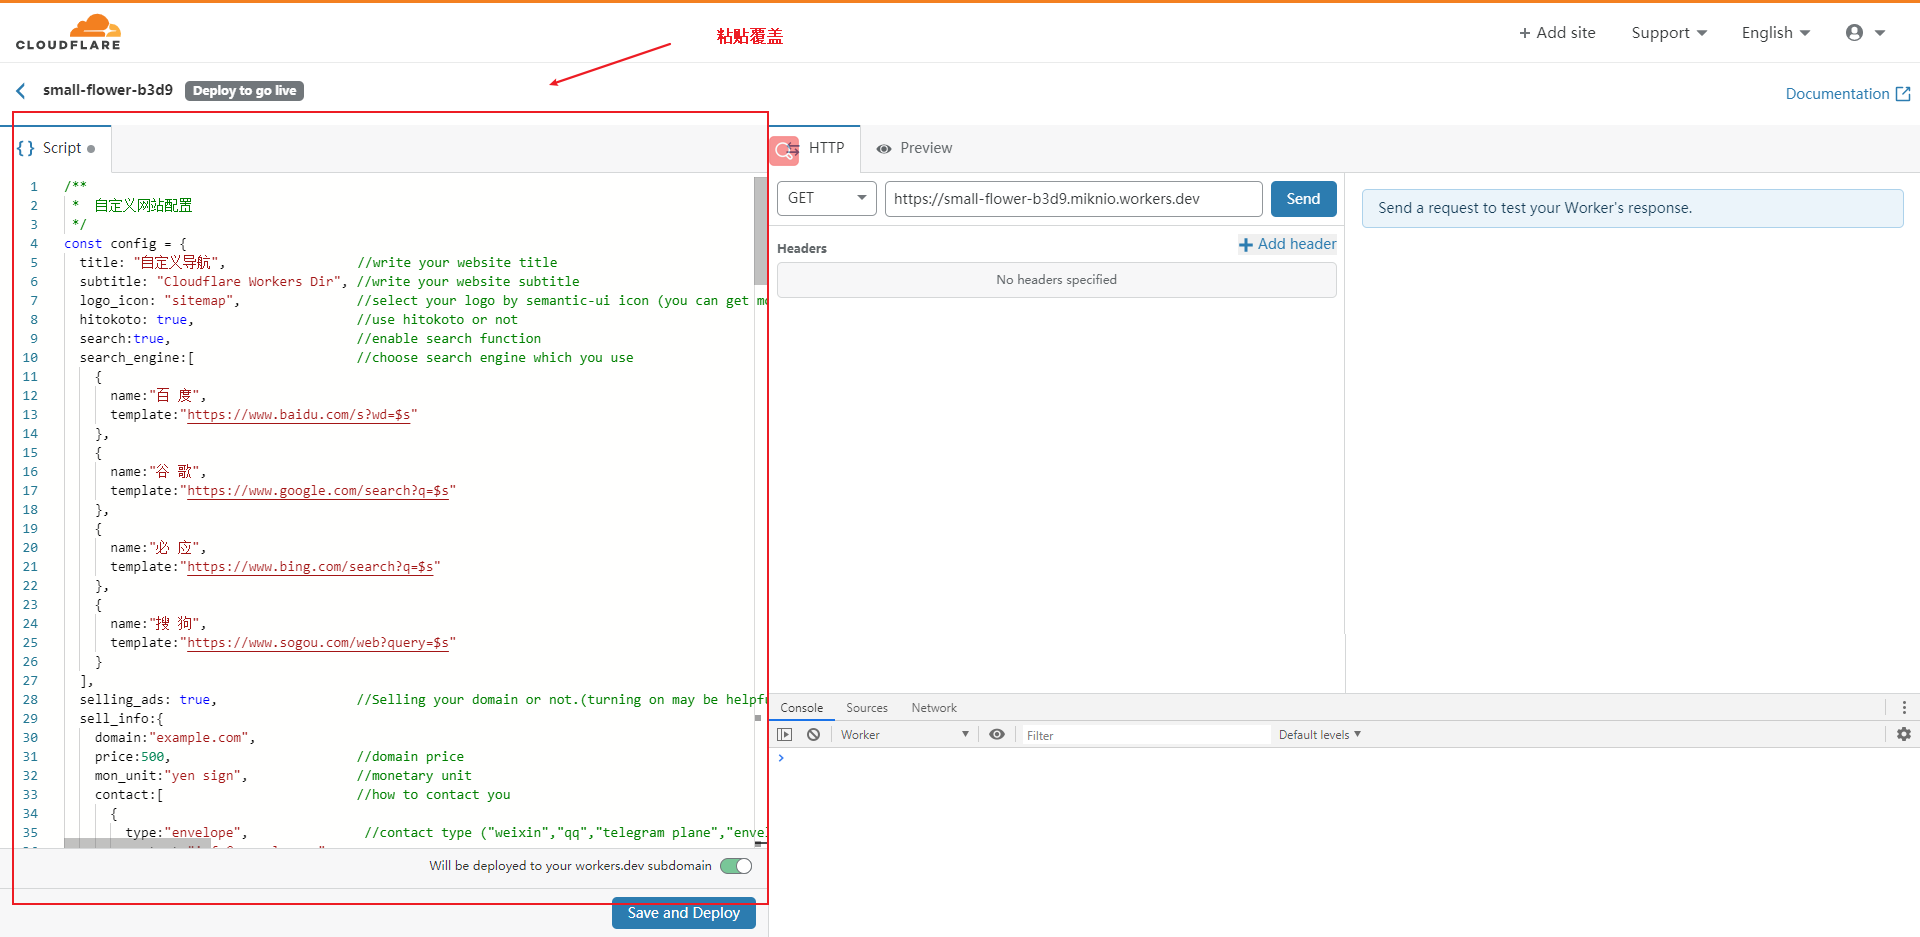Image resolution: width=1920 pixels, height=937 pixels.
Task: Open the Sources tab
Action: click(x=866, y=708)
